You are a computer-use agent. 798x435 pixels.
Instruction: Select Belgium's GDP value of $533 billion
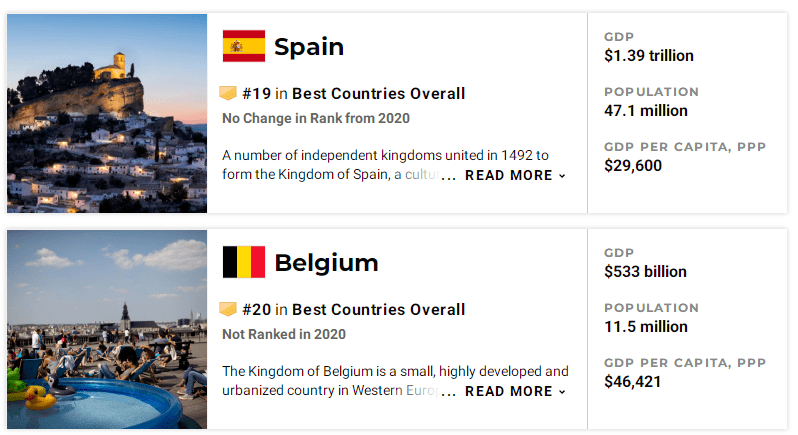pyautogui.click(x=645, y=272)
